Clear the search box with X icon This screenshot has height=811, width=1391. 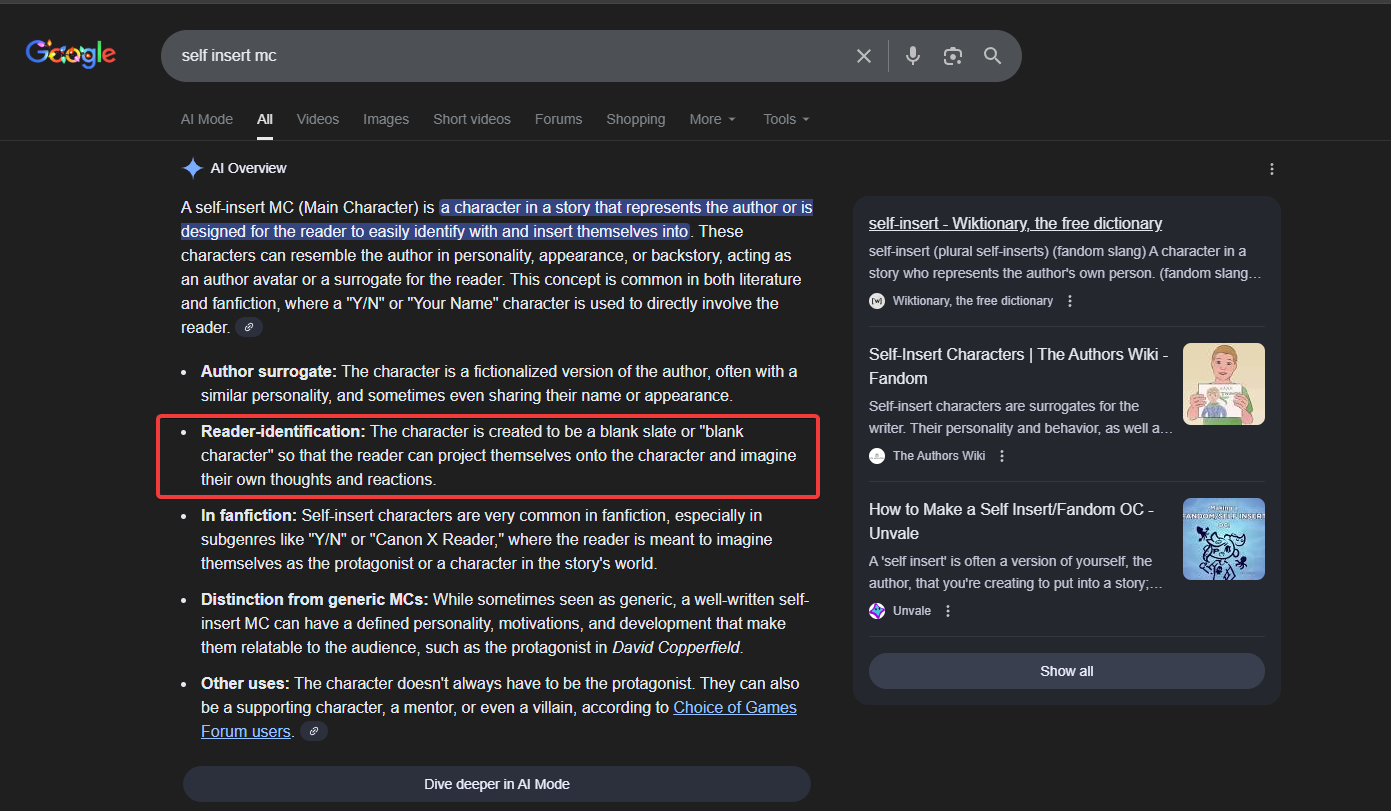click(864, 56)
